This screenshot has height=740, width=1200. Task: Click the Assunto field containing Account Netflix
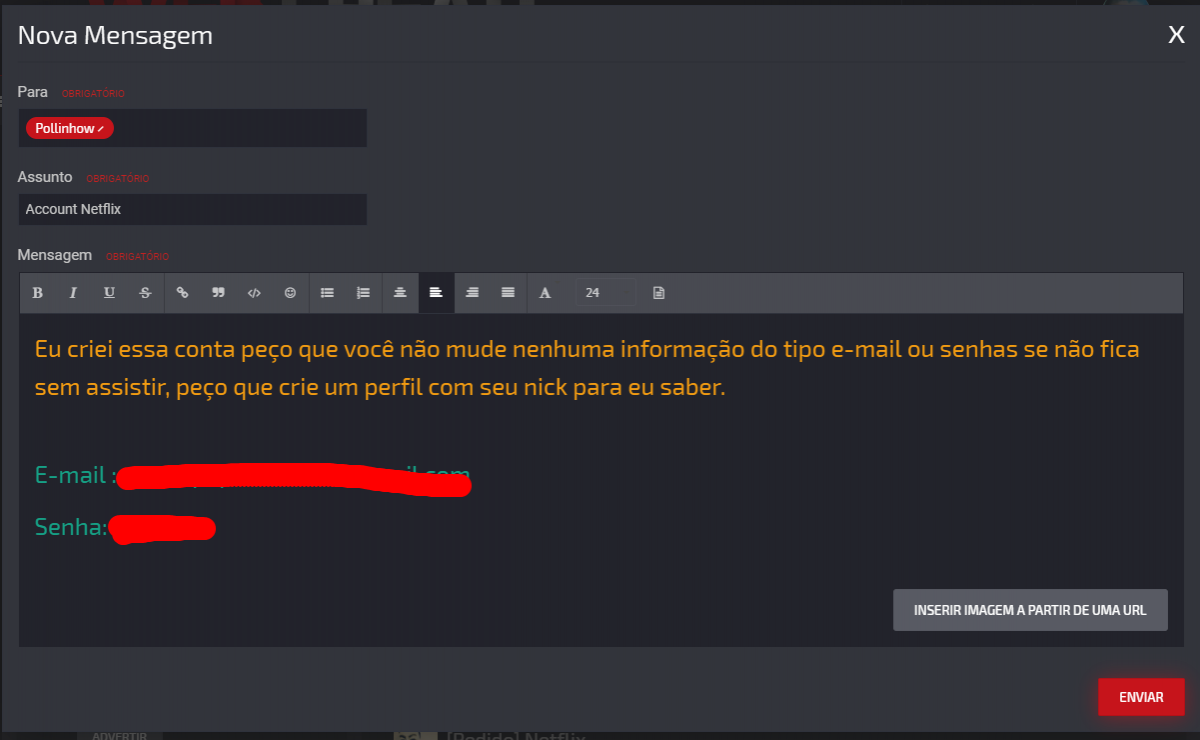point(192,209)
